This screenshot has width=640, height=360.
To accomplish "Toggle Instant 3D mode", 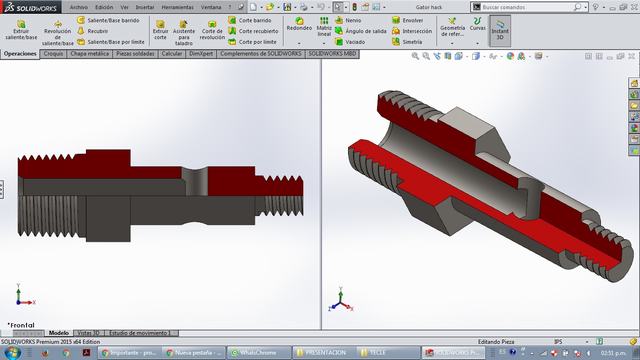I will [x=500, y=31].
